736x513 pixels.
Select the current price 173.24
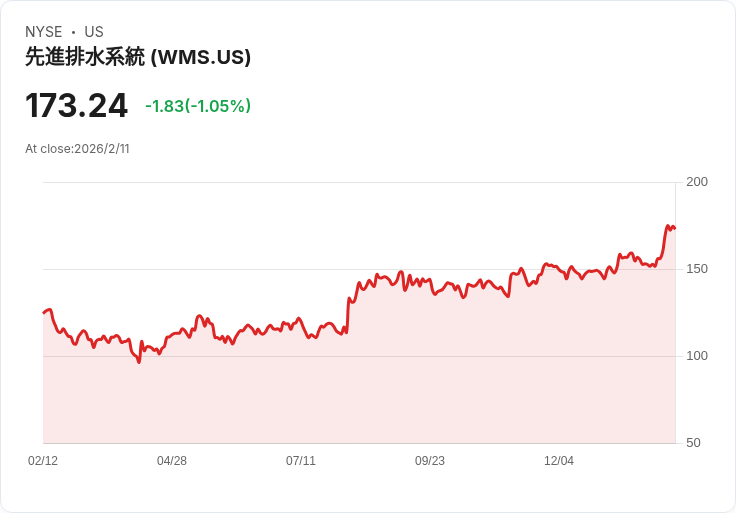click(x=76, y=106)
